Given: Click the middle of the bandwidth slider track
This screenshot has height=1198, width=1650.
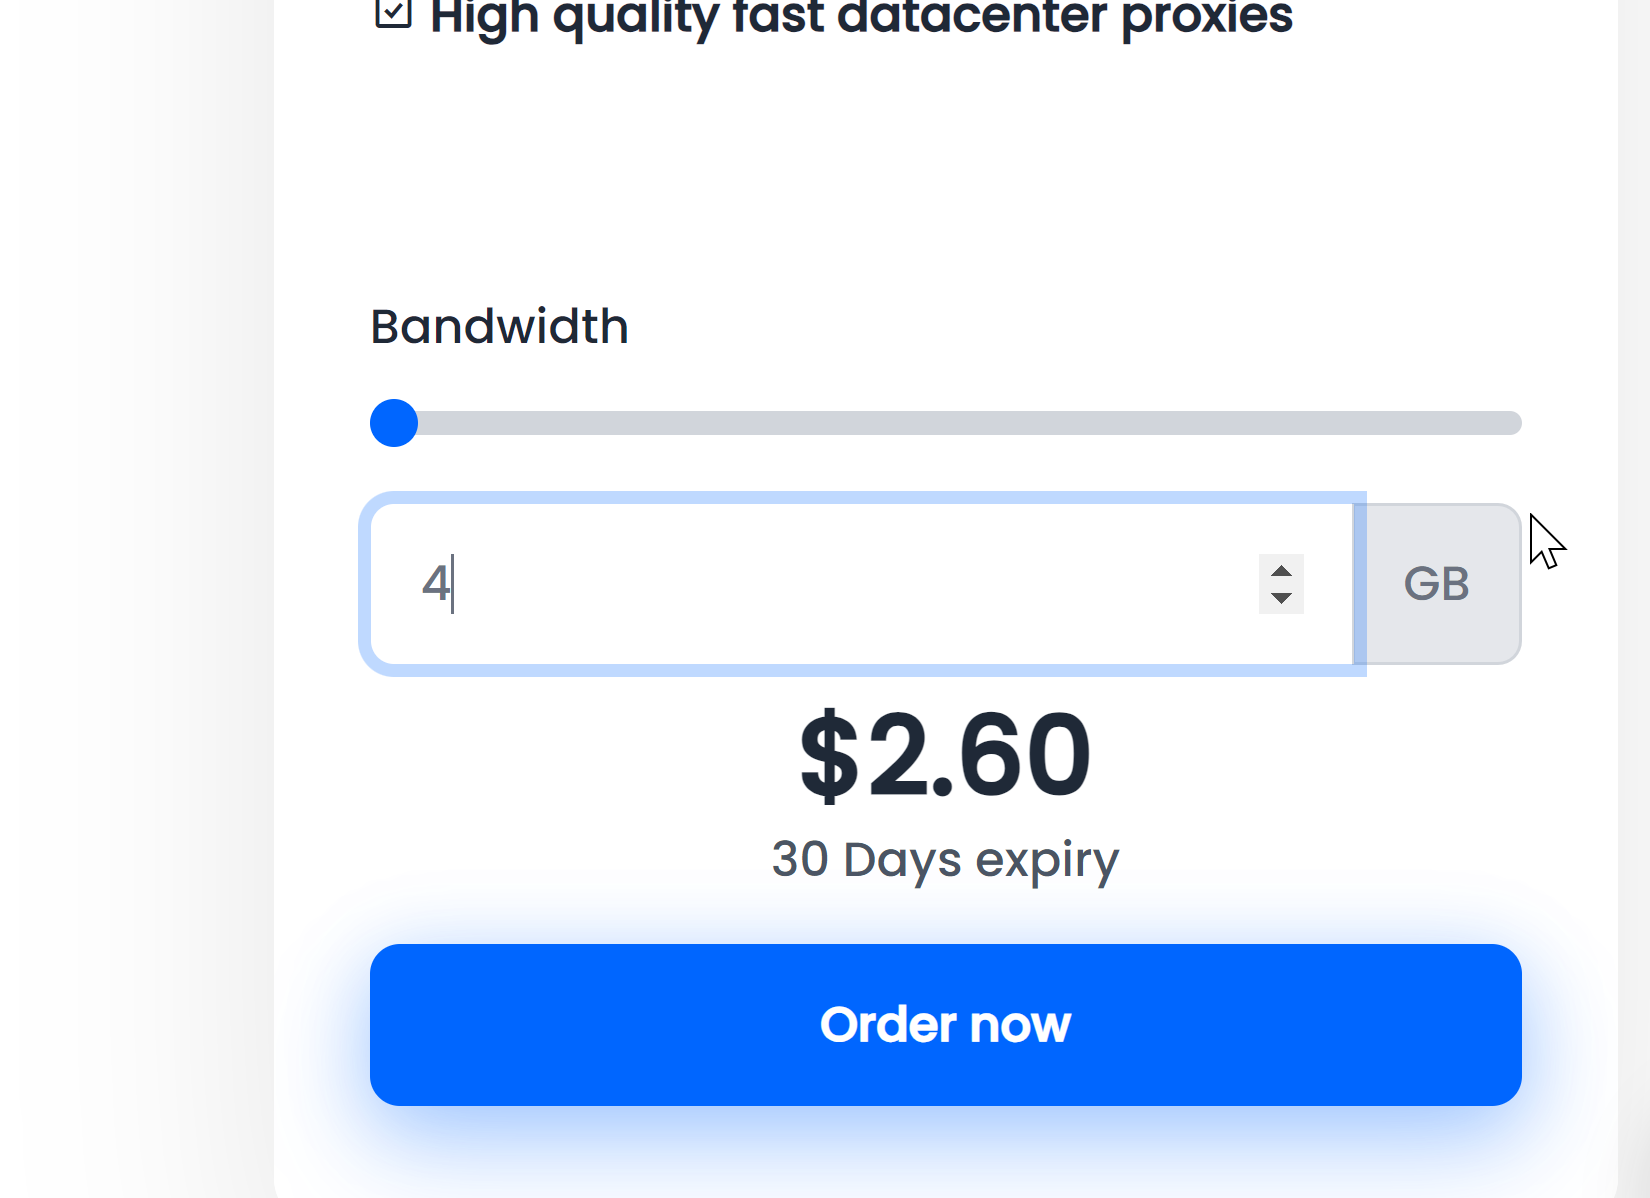Looking at the screenshot, I should click(946, 423).
